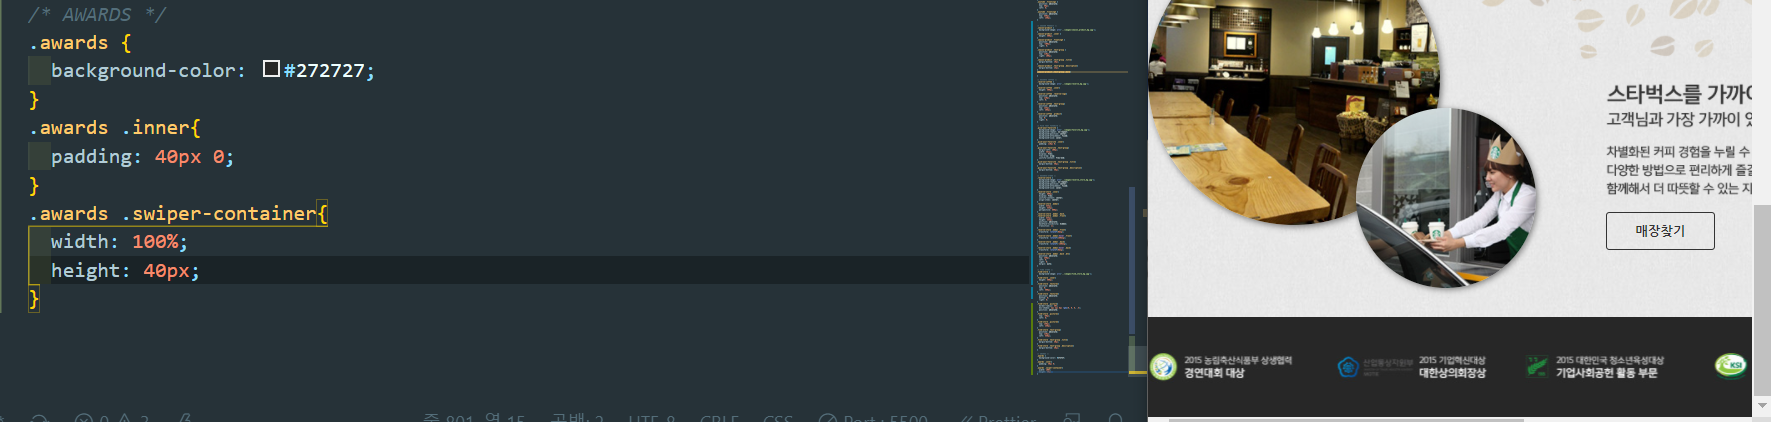Viewport: 1771px width, 422px height.
Task: Click the '.awards .swiper-container{' selector line
Action: tap(178, 214)
